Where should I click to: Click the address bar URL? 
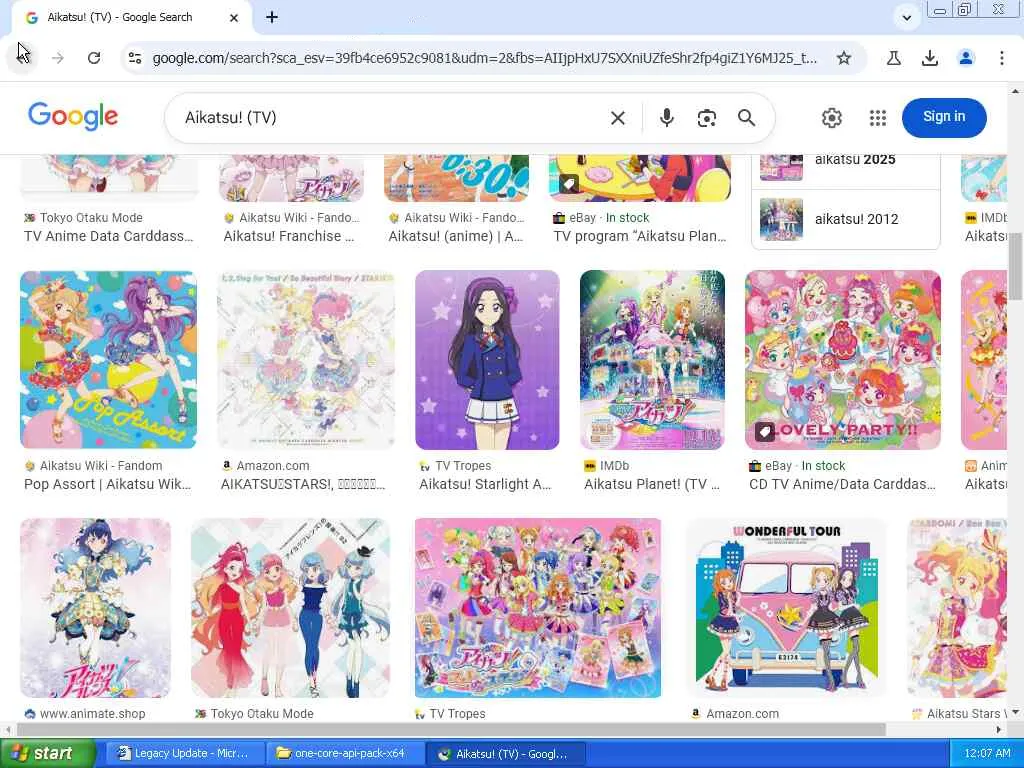pyautogui.click(x=484, y=58)
